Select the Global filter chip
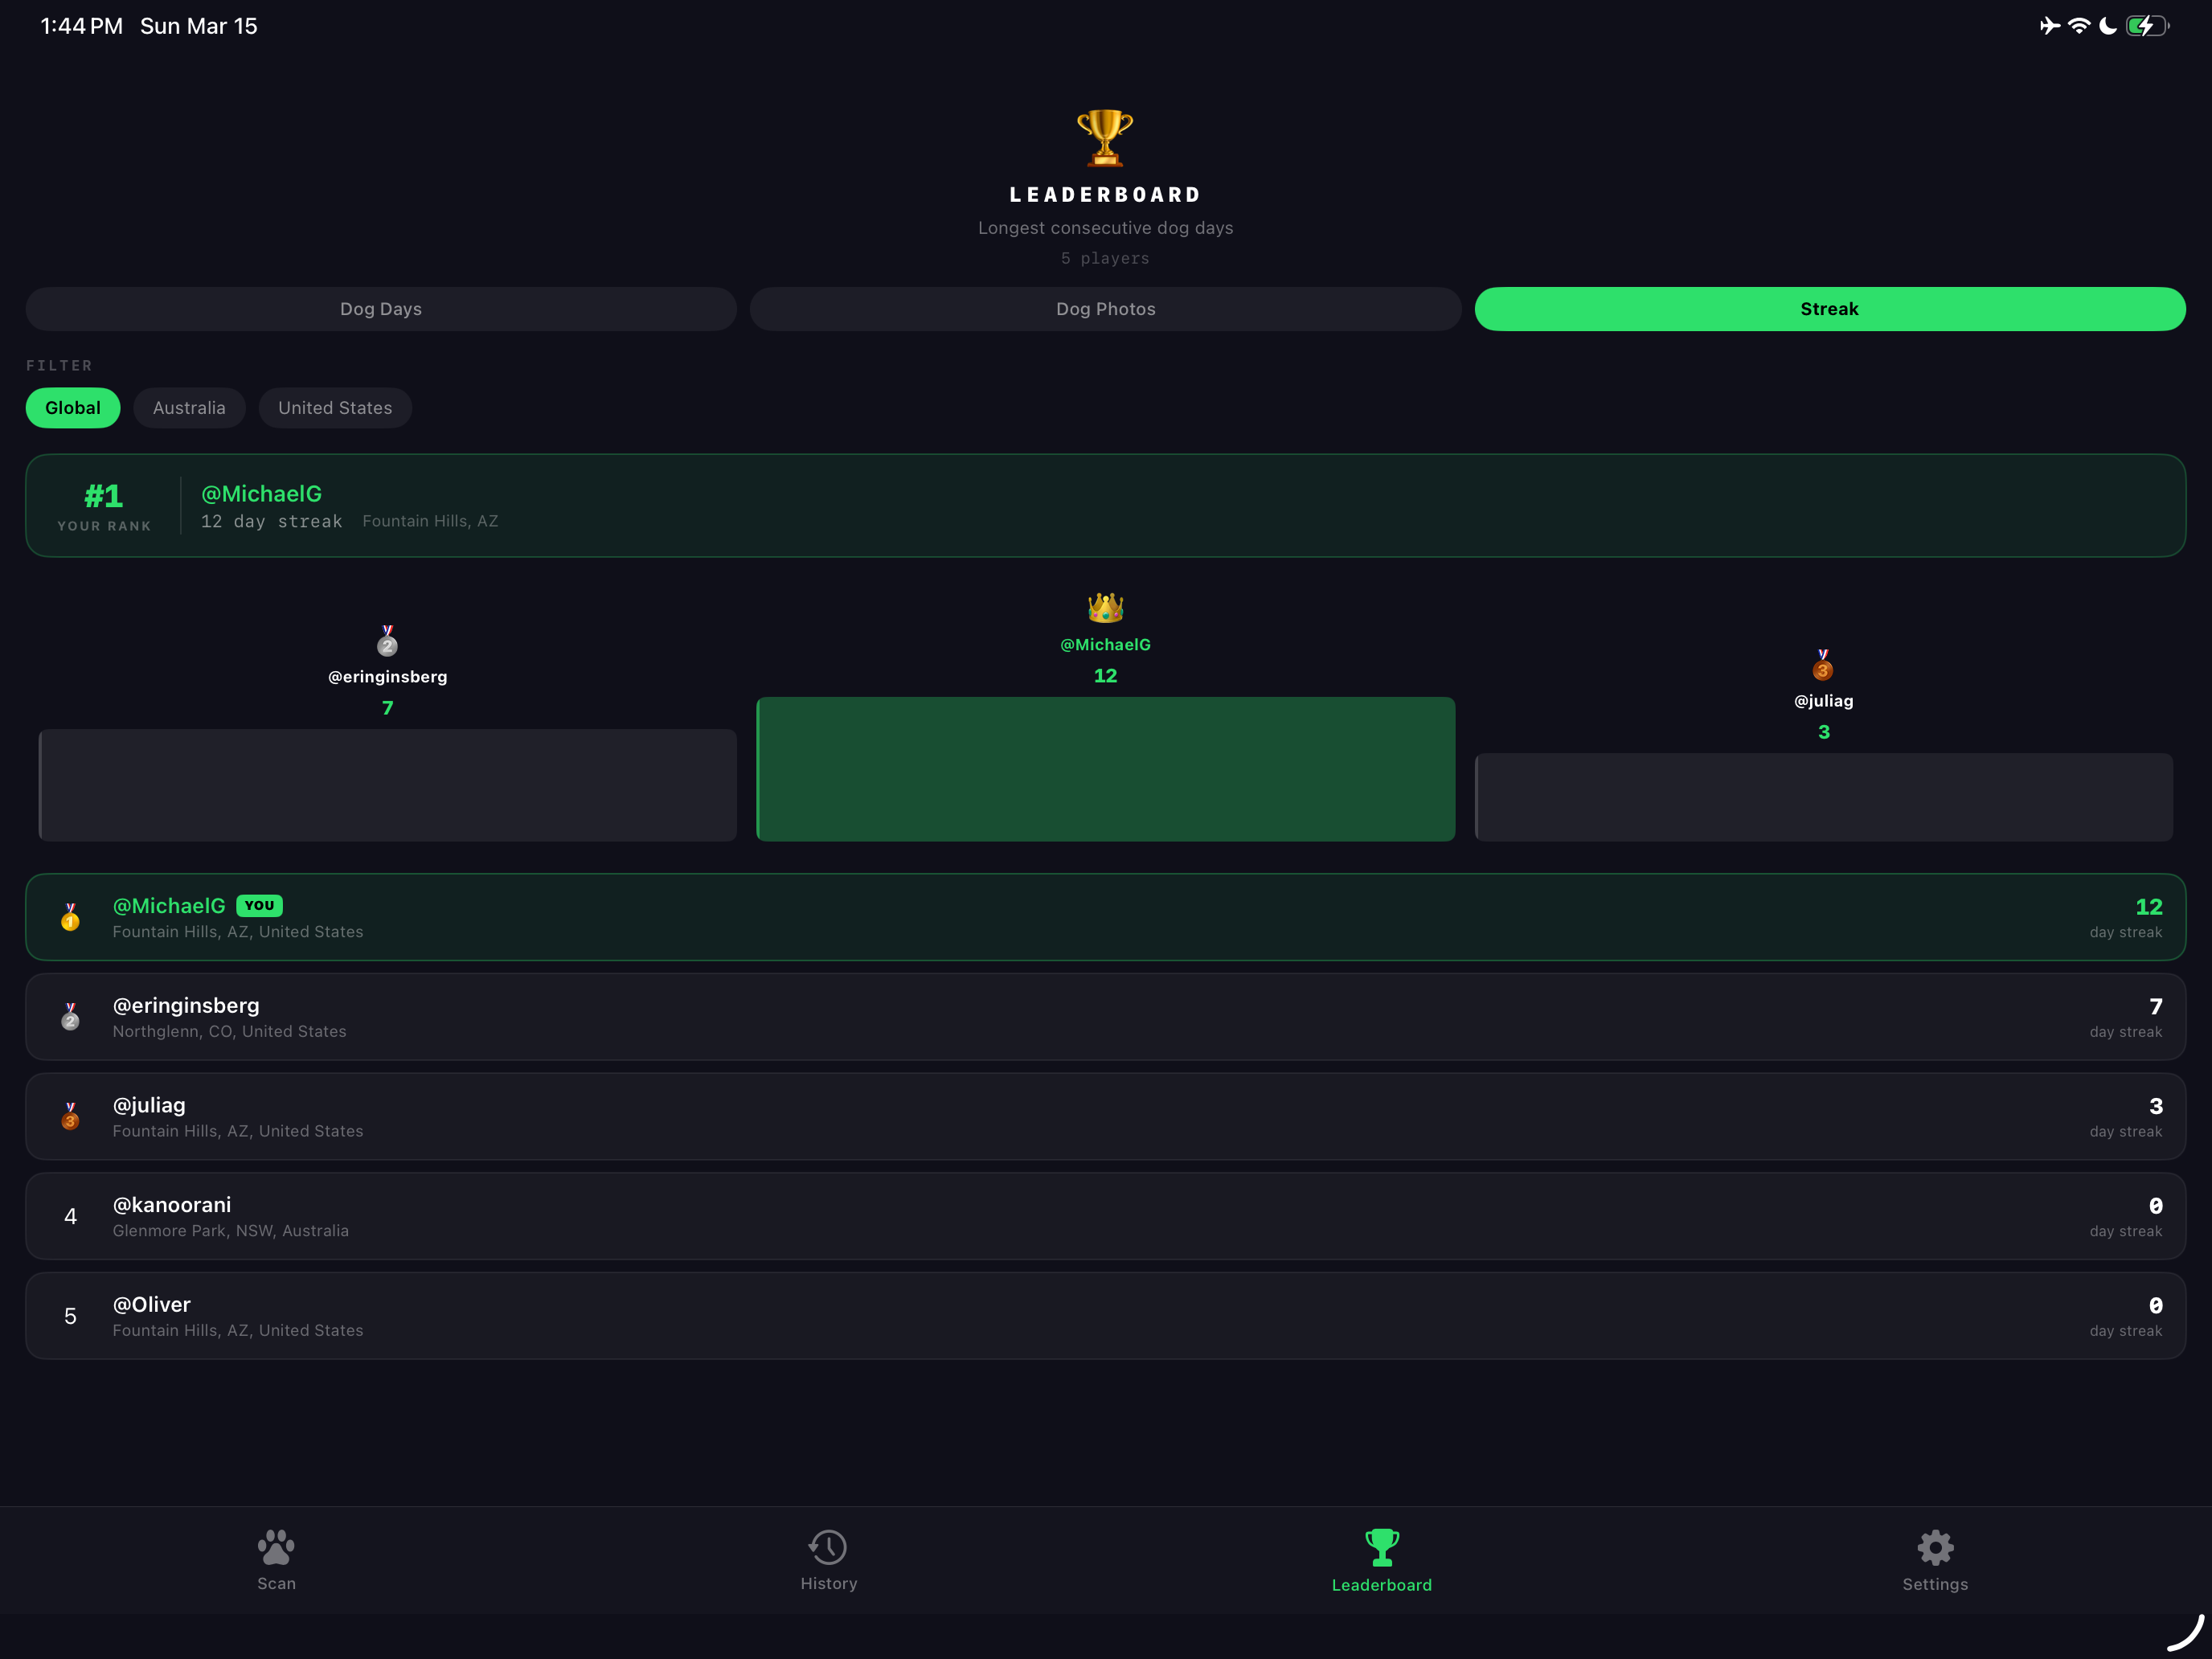This screenshot has width=2212, height=1659. coord(73,408)
